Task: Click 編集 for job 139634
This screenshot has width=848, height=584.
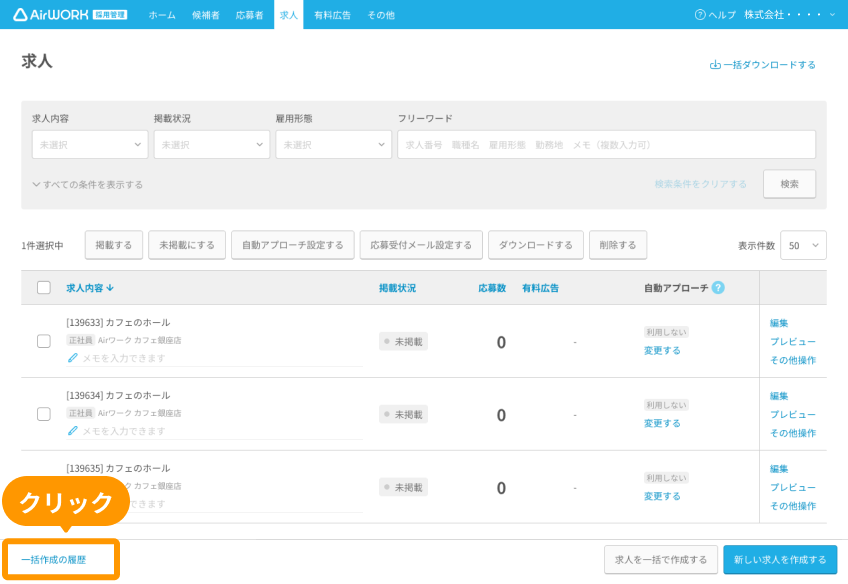Action: coord(779,396)
